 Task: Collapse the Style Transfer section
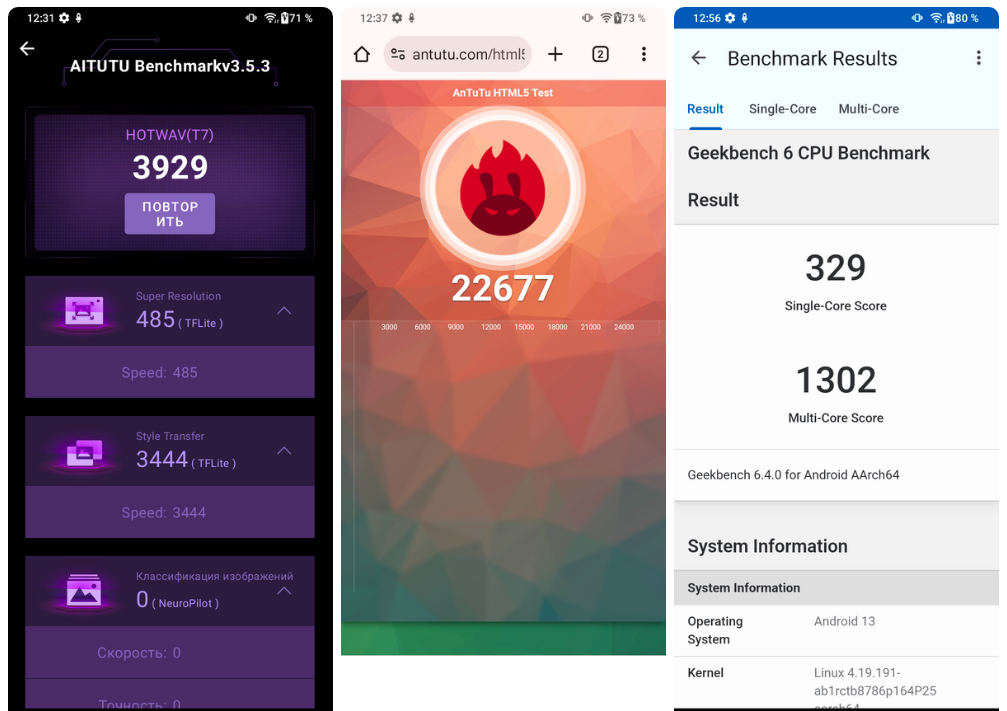pos(284,451)
